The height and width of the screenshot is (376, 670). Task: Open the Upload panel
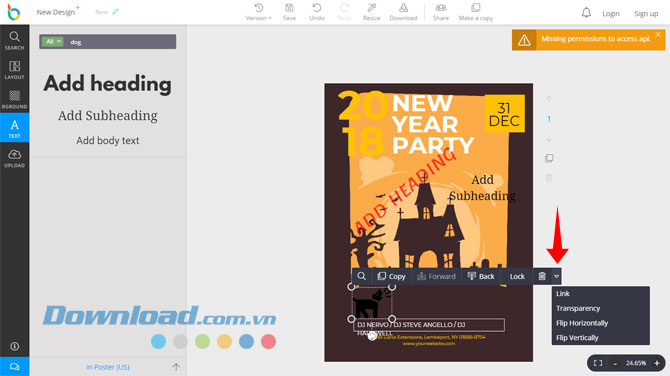[15, 158]
